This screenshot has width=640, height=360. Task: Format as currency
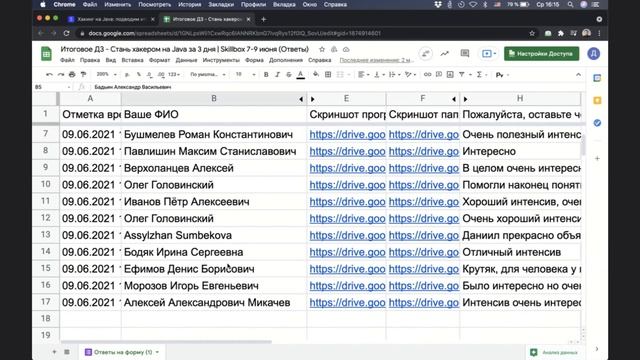[127, 75]
